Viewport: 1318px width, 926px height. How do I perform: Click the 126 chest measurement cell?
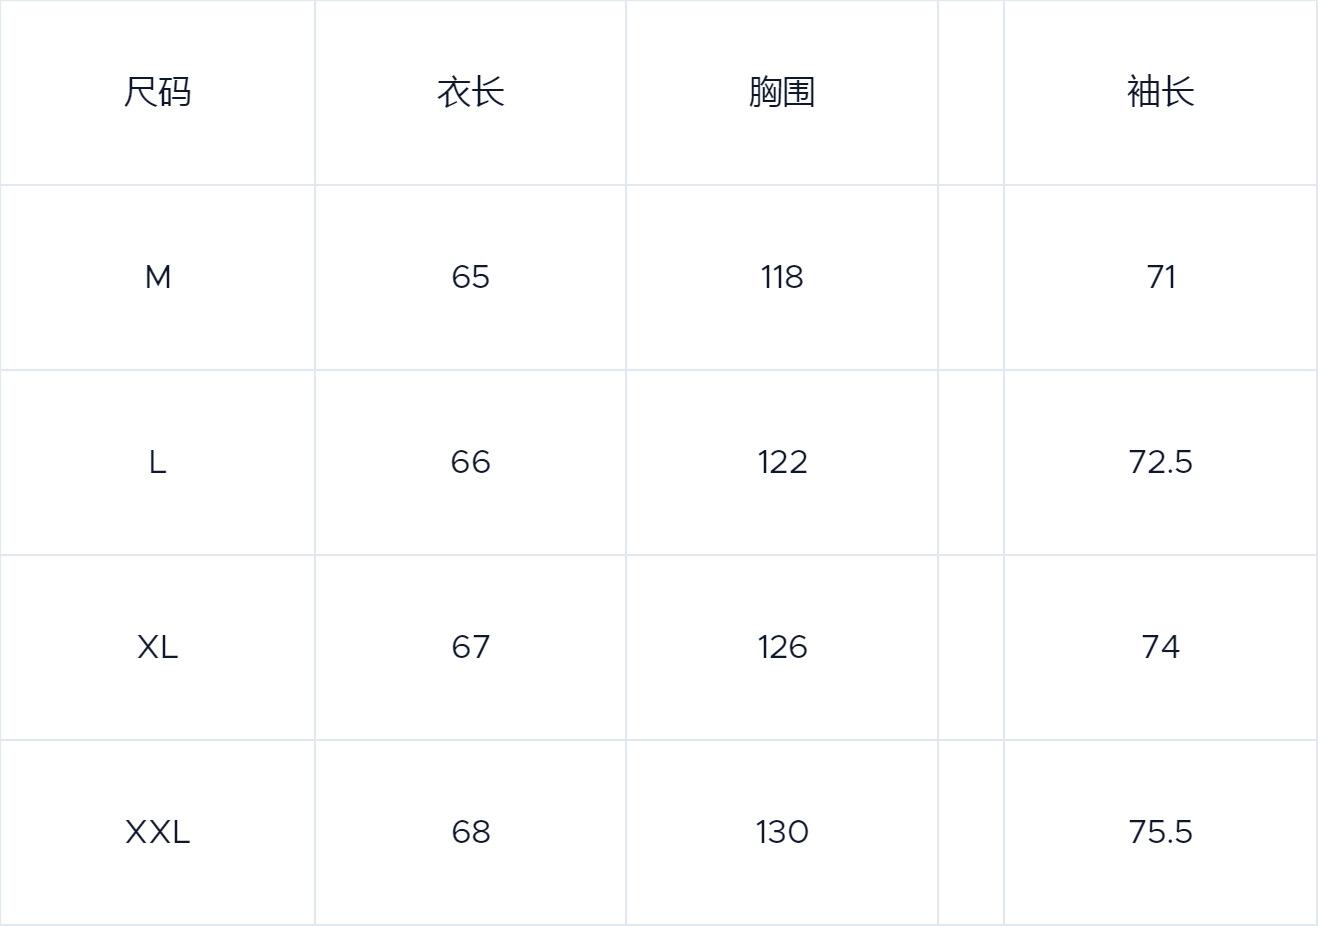(782, 647)
